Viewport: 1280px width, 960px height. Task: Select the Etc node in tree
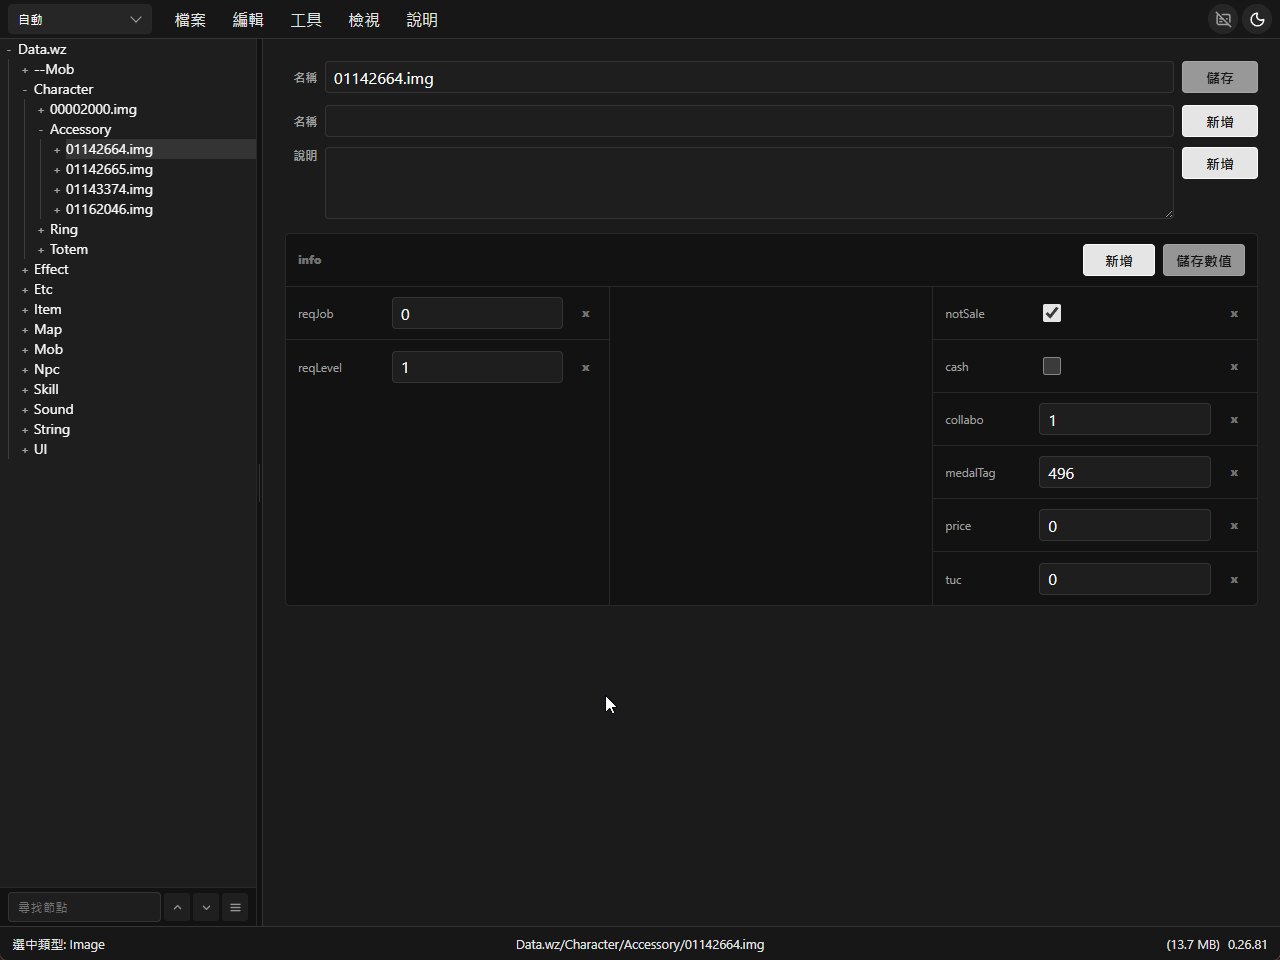click(43, 289)
